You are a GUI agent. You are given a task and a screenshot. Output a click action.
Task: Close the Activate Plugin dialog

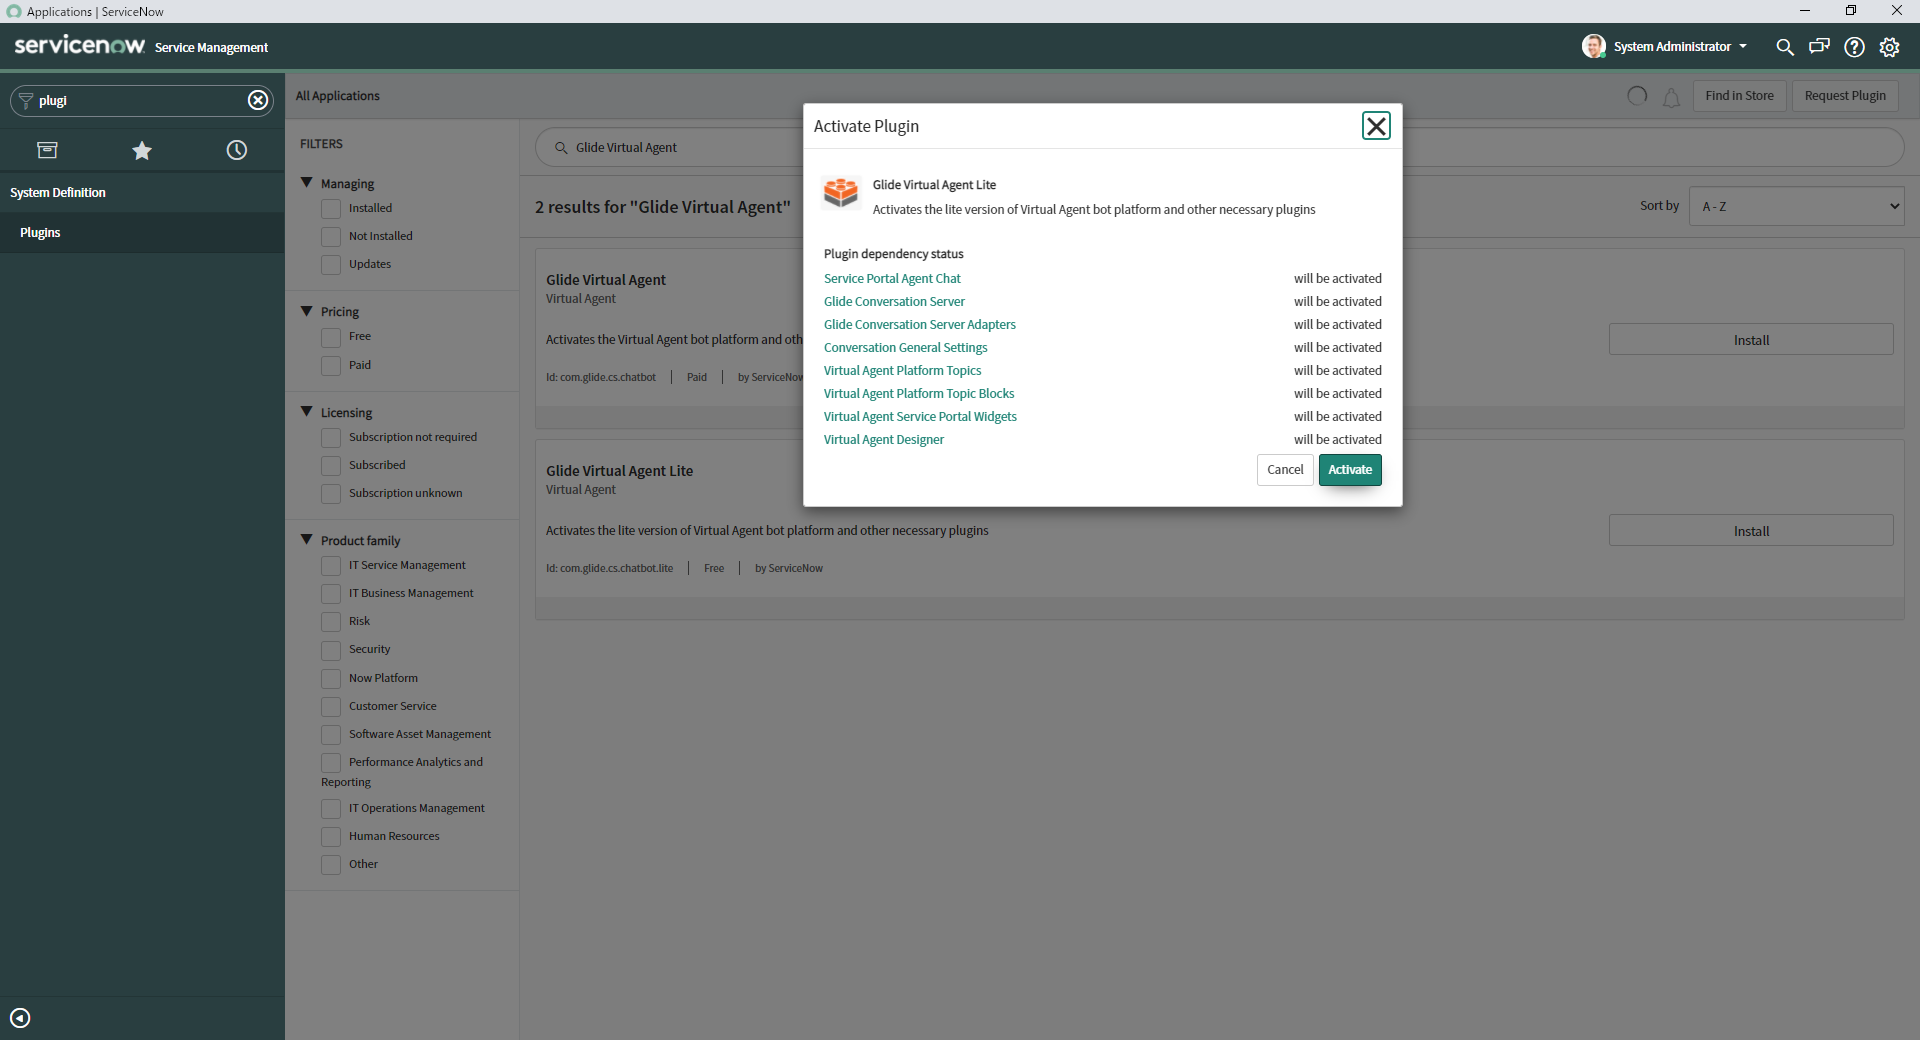coord(1376,126)
